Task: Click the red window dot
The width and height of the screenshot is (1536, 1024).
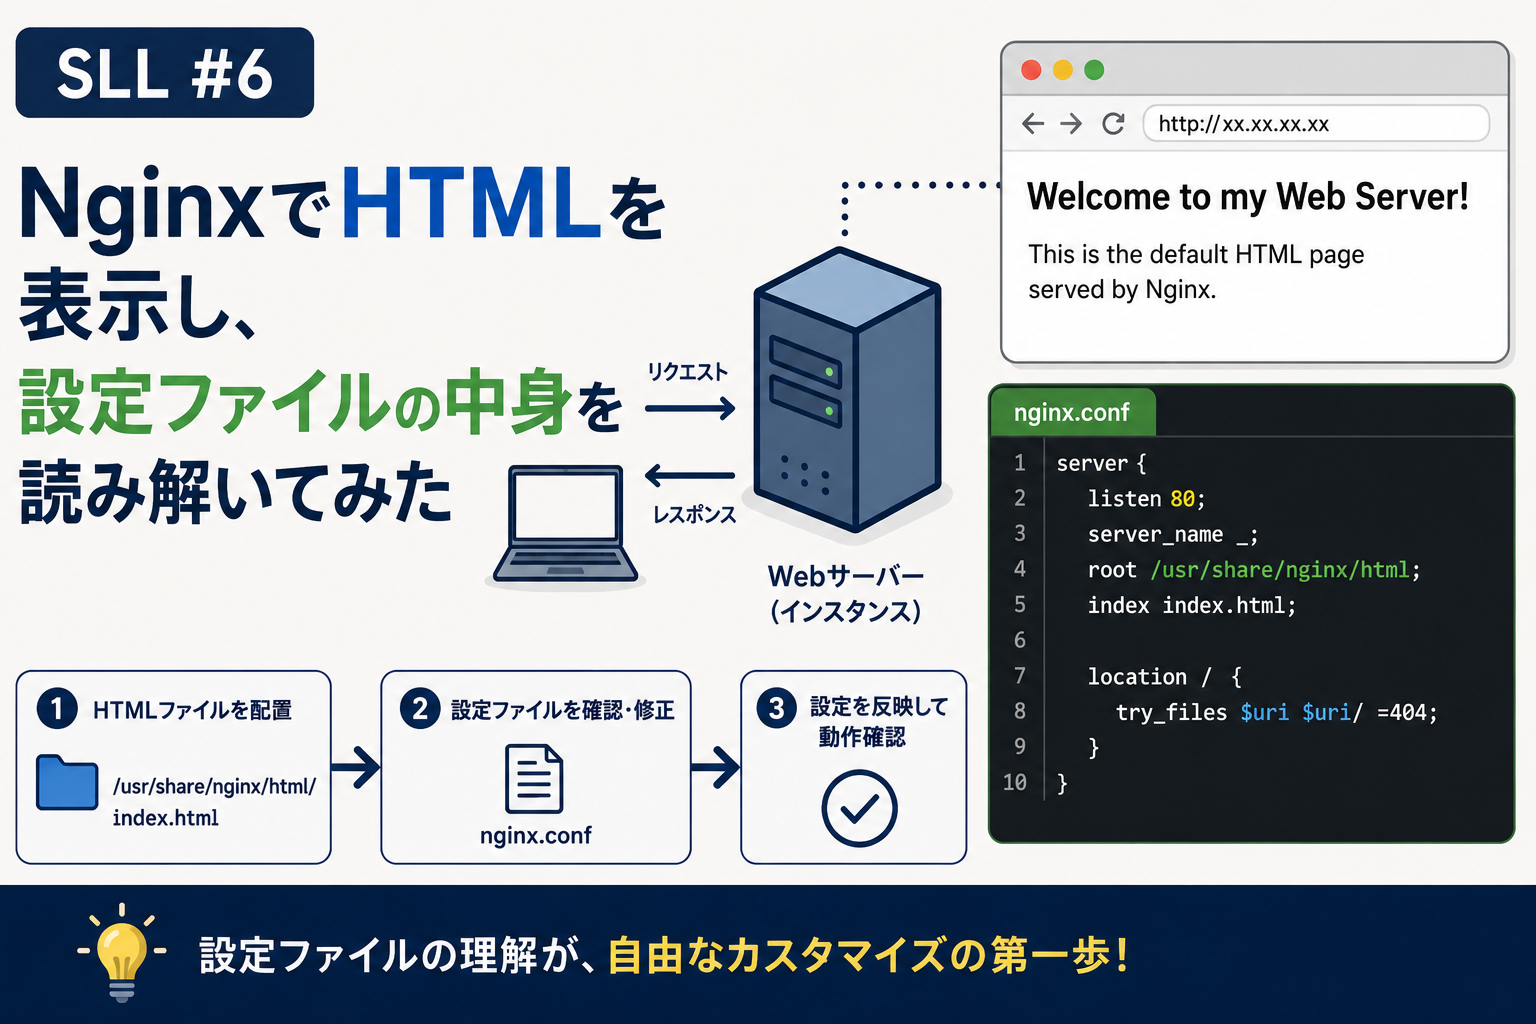Action: tap(1031, 70)
